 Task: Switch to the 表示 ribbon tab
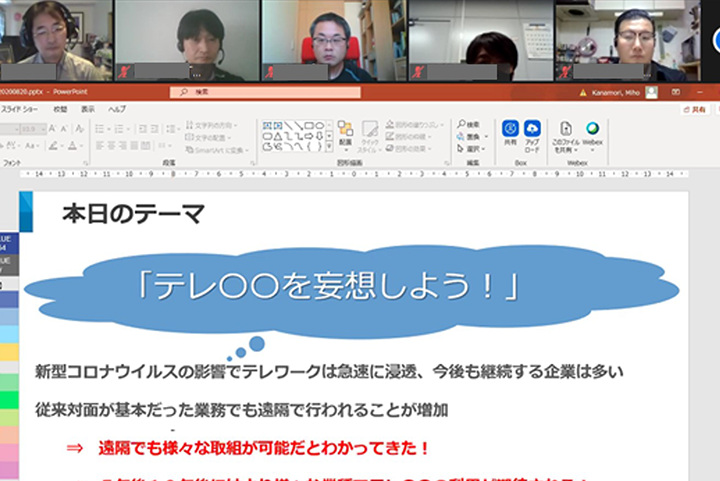88,109
